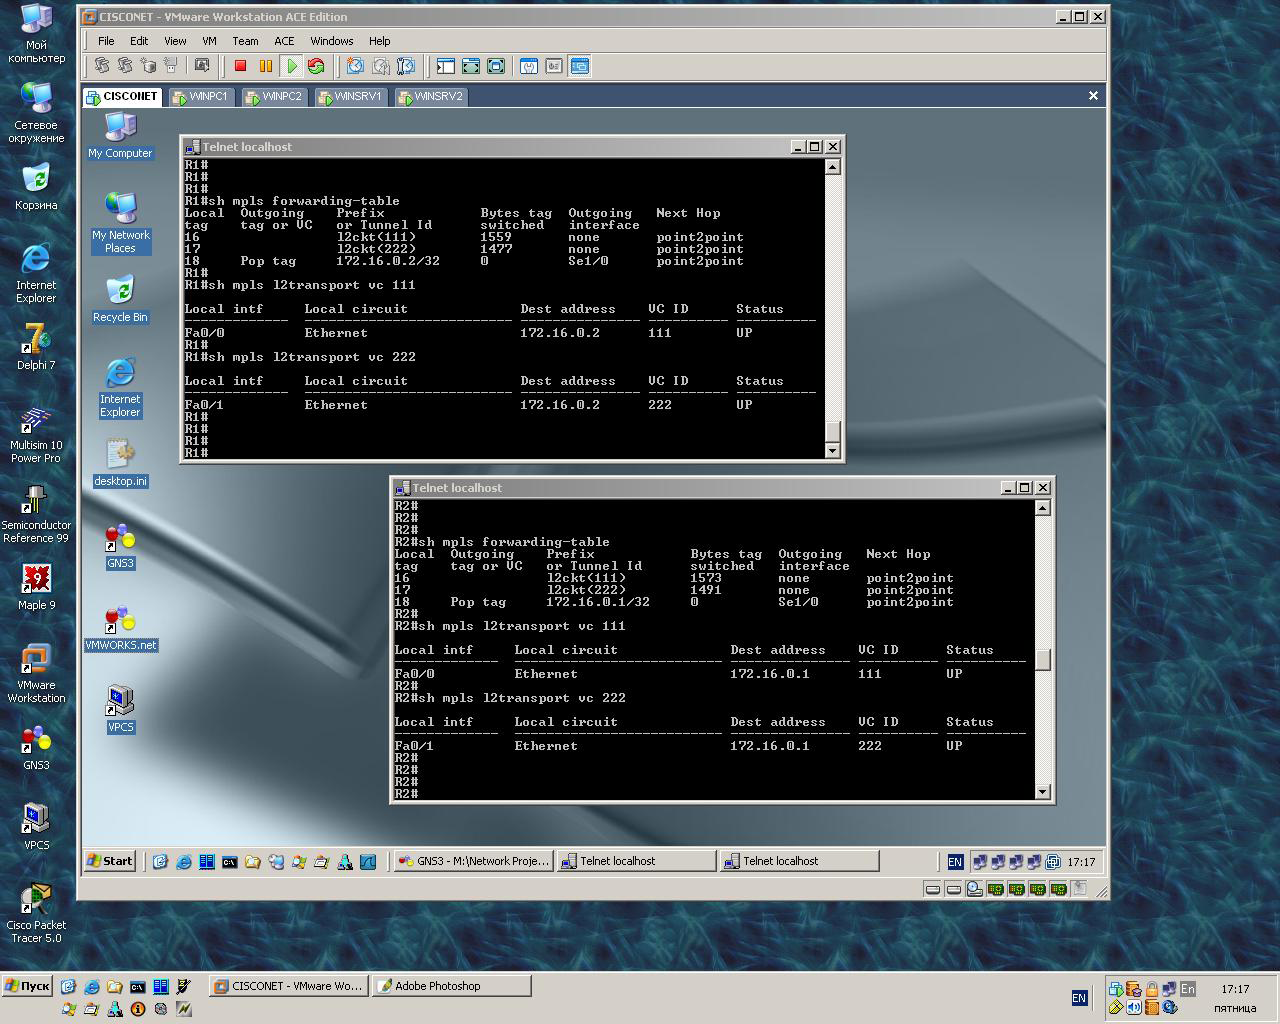This screenshot has width=1280, height=1024.
Task: Enter full screen mode from toolbar
Action: pos(471,66)
